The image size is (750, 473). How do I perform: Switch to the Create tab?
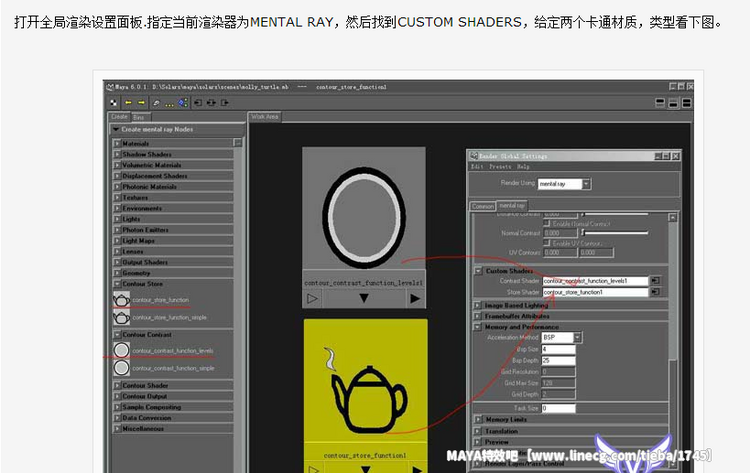[x=119, y=117]
